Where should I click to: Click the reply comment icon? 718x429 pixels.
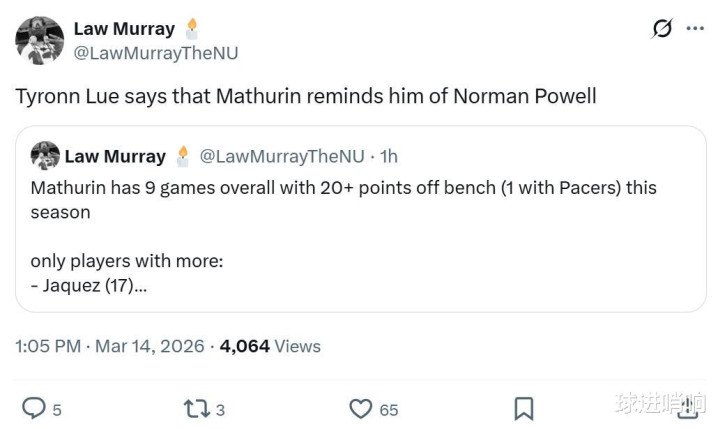(x=34, y=408)
